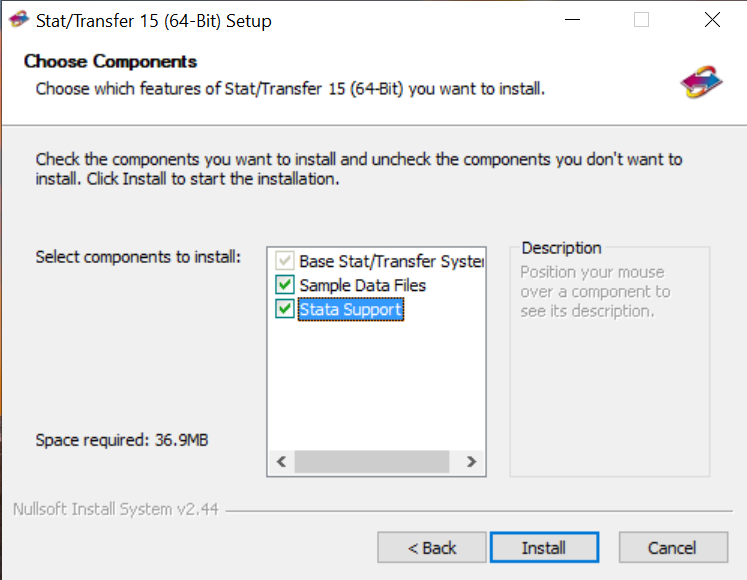This screenshot has height=580, width=747.
Task: Click the left scroll arrow in component list
Action: coord(282,461)
